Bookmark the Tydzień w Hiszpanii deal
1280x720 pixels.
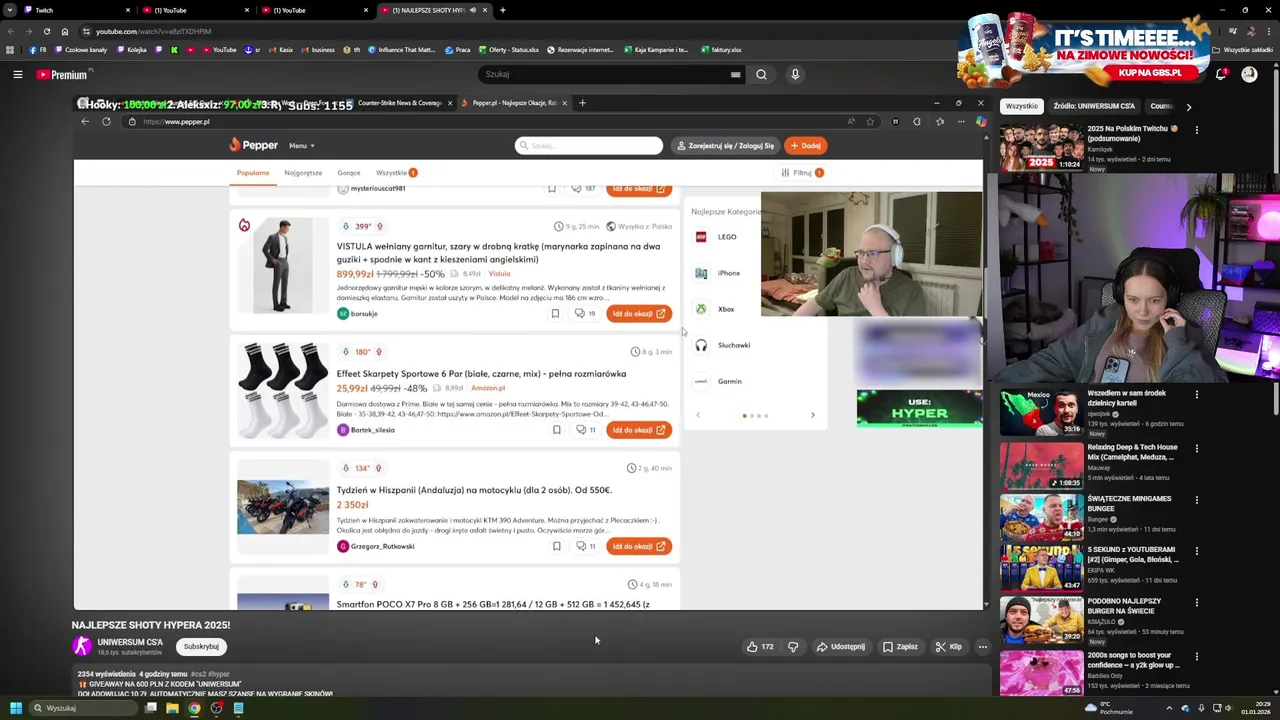556,546
